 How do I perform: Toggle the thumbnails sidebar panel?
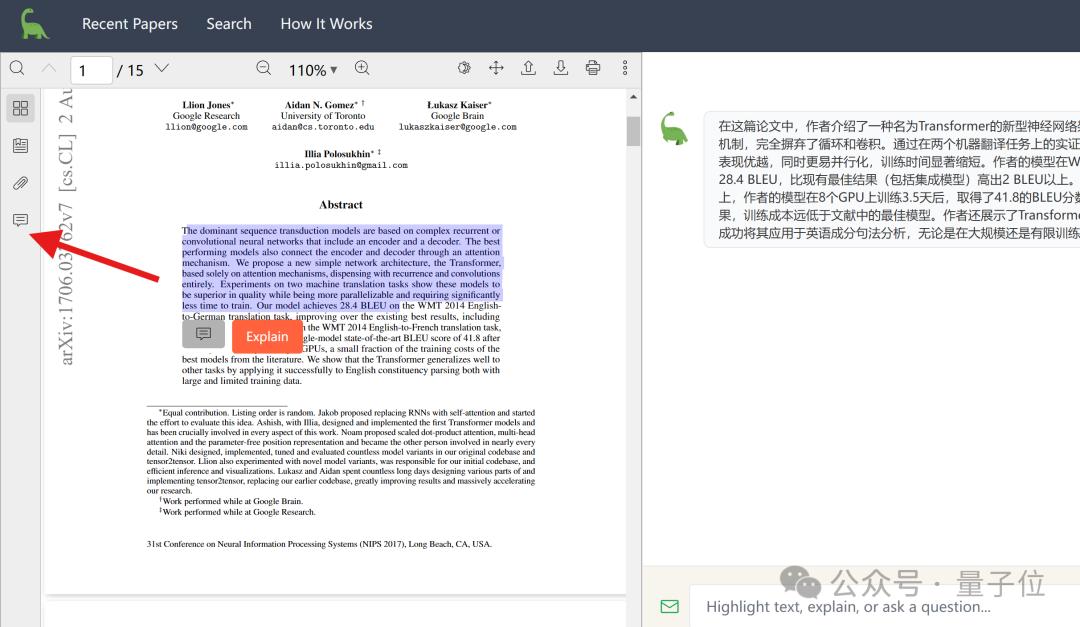(x=20, y=108)
